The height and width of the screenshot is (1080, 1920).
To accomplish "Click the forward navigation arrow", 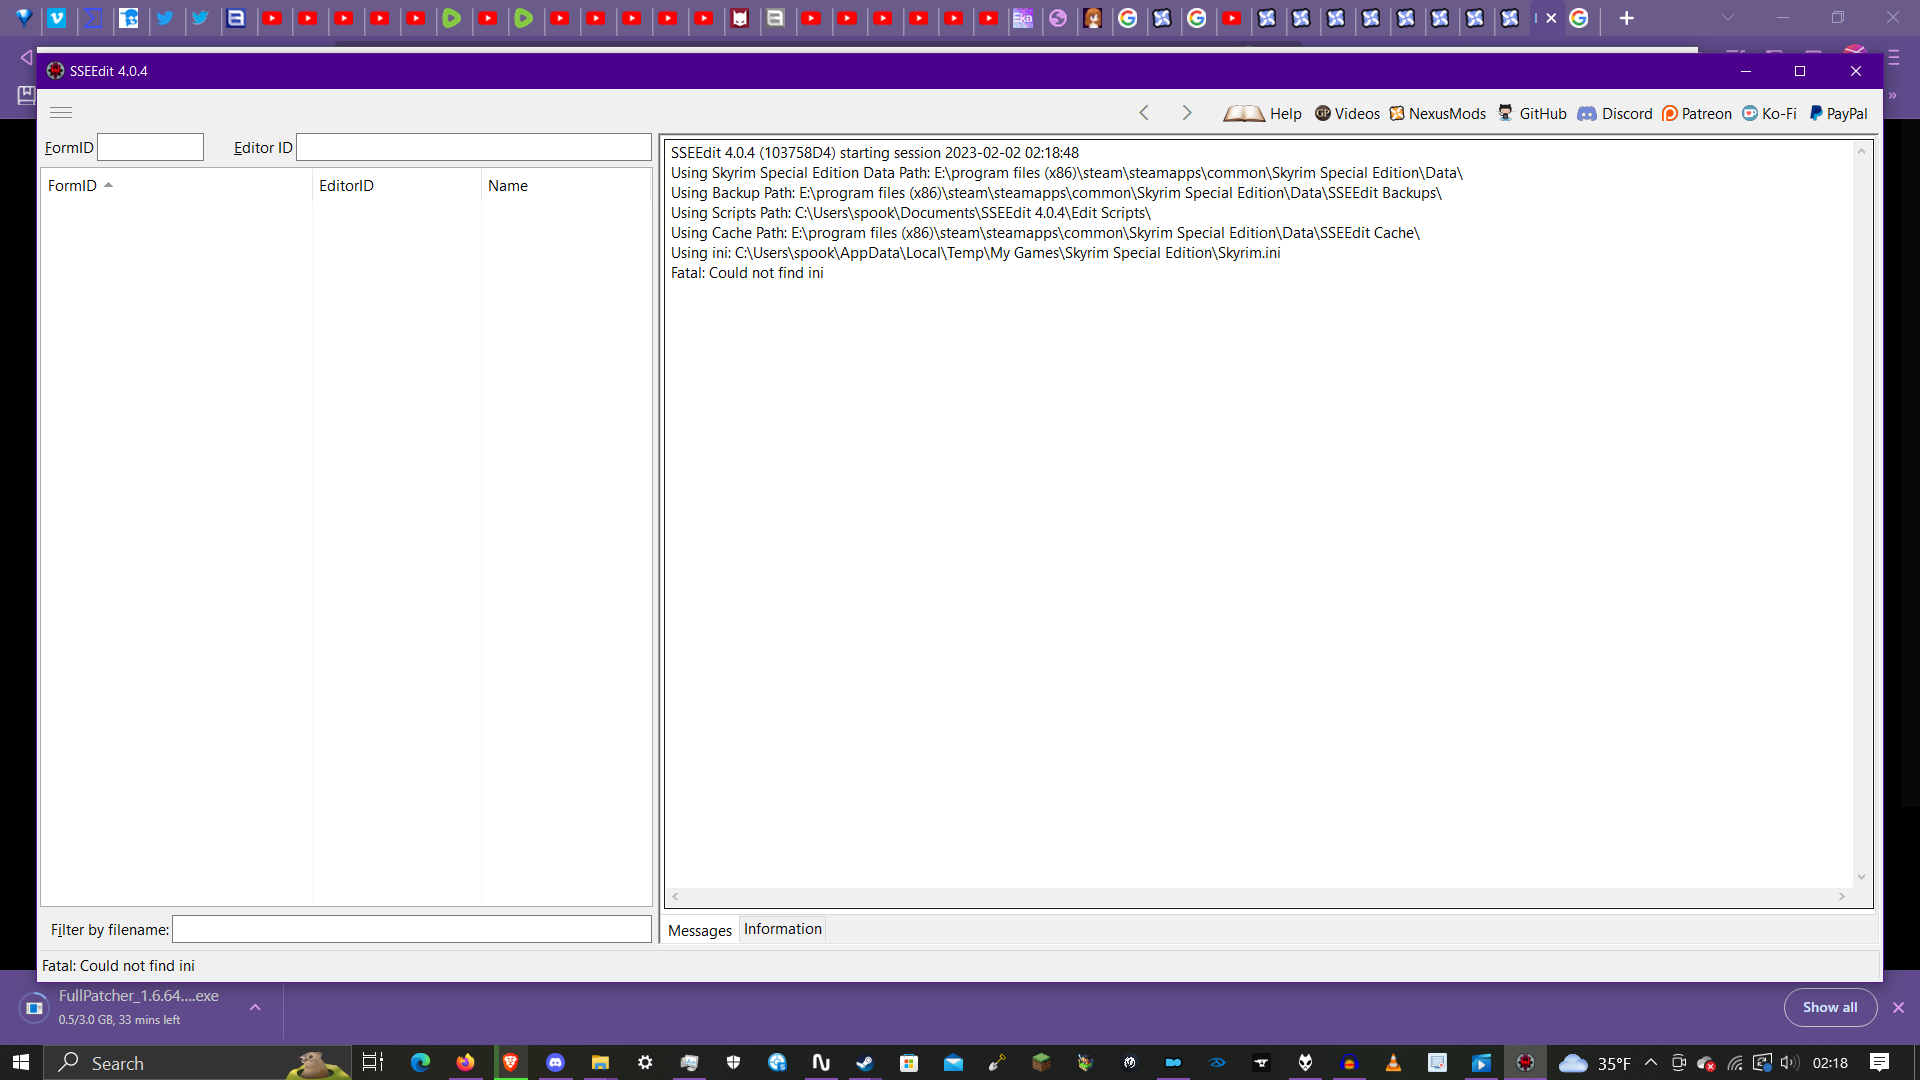I will pos(1187,113).
